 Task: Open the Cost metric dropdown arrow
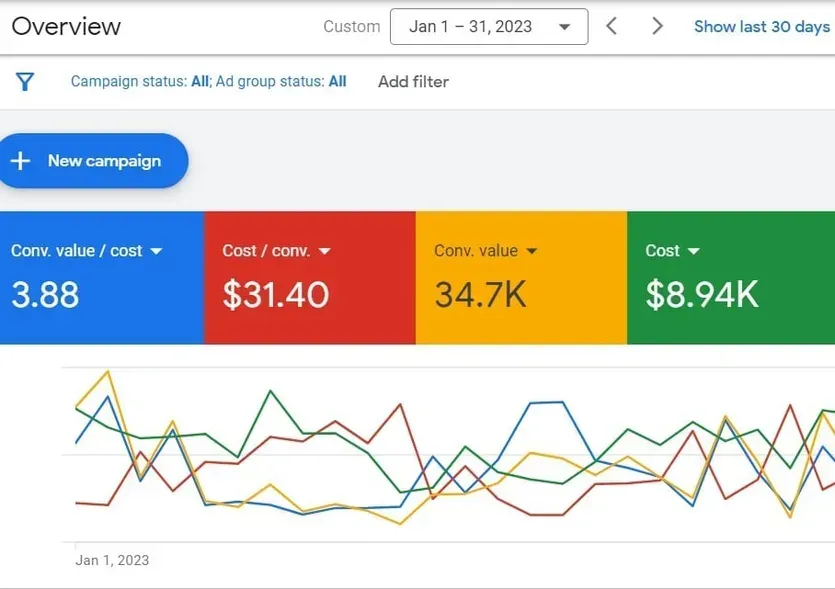click(693, 251)
